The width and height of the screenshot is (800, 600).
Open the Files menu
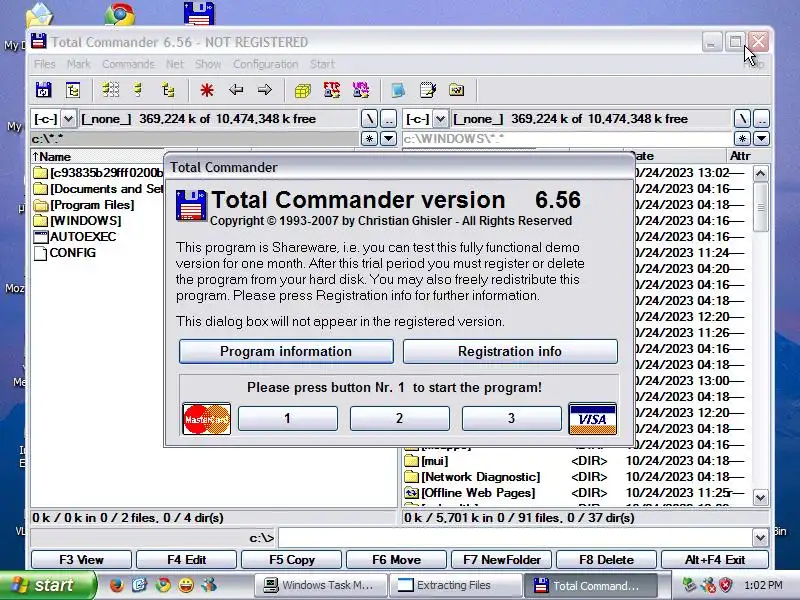coord(44,64)
